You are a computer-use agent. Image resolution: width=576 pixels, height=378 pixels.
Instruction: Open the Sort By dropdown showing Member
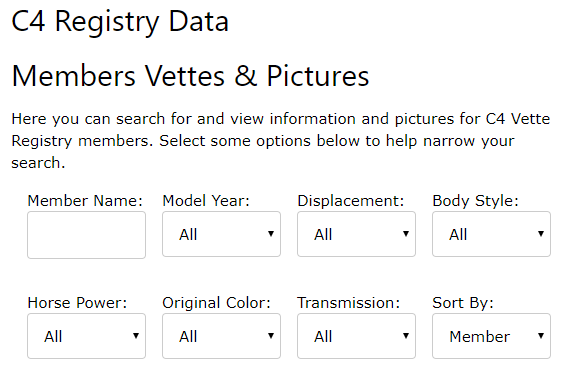point(491,336)
